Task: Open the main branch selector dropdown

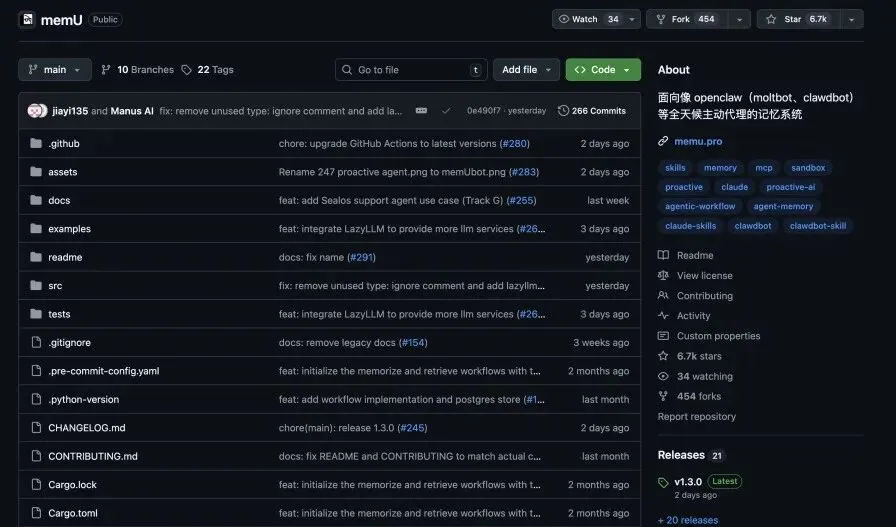Action: (x=55, y=70)
